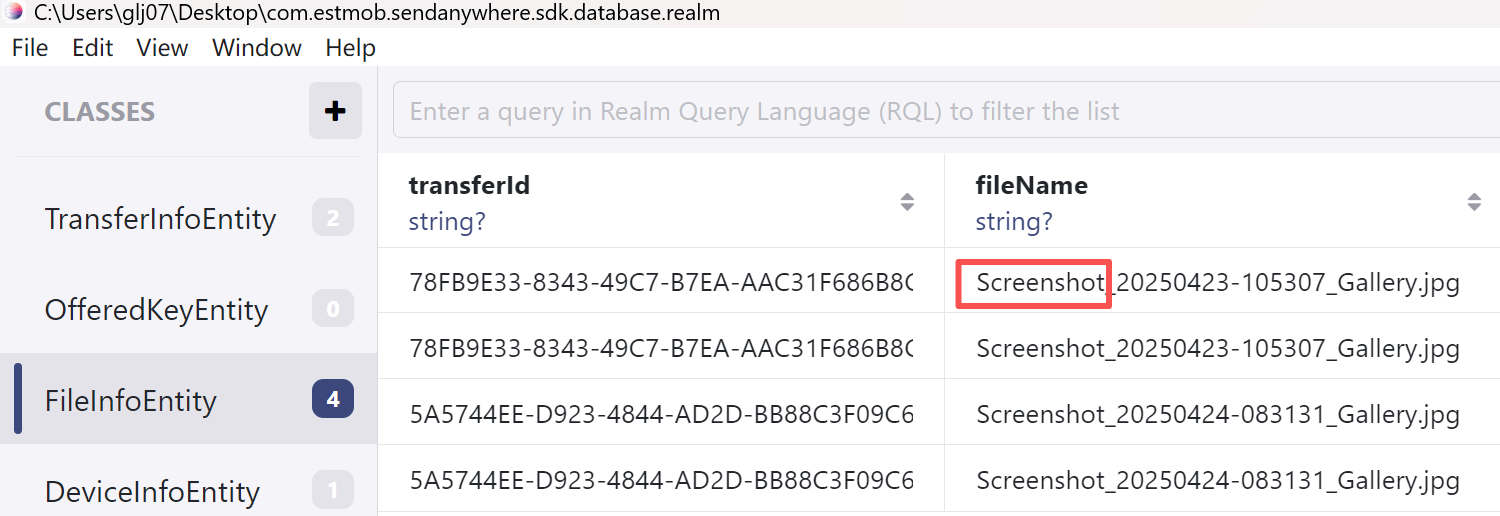Click the sort arrows in fileName column
The width and height of the screenshot is (1500, 516).
[1473, 202]
